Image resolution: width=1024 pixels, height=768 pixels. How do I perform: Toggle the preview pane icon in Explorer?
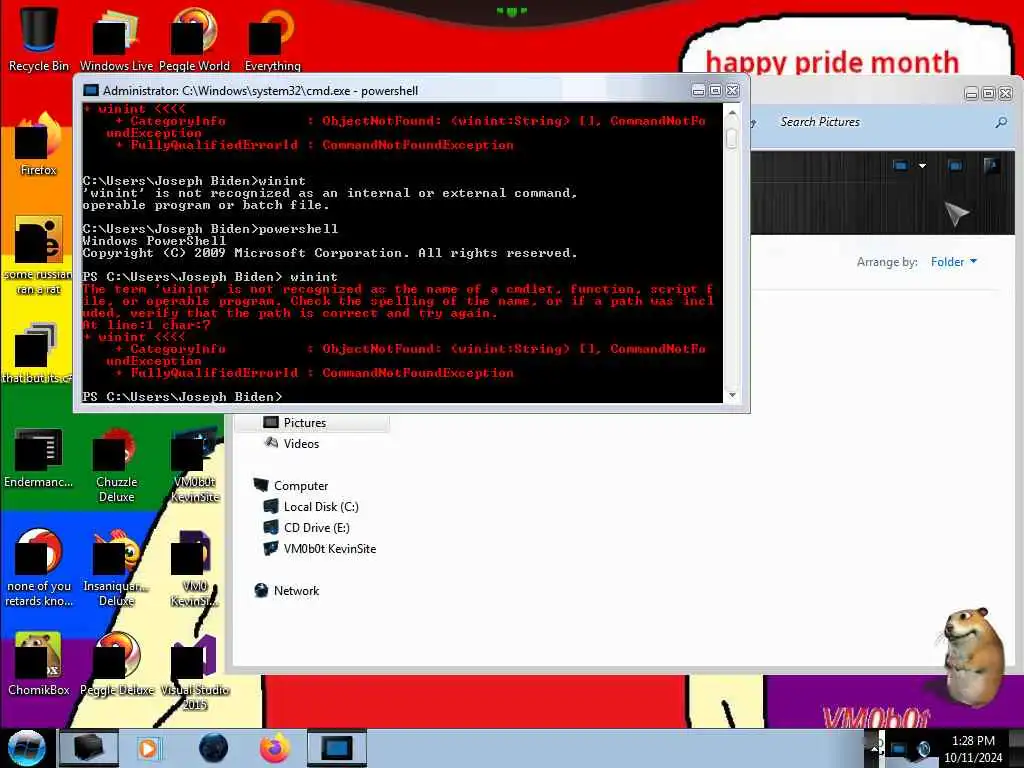[x=955, y=166]
